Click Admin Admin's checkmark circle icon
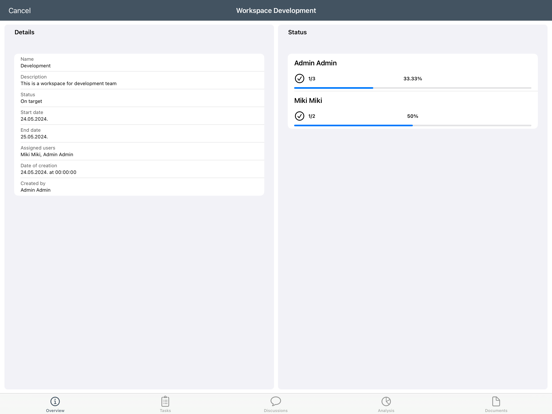Viewport: 552px width, 414px height. [299, 78]
